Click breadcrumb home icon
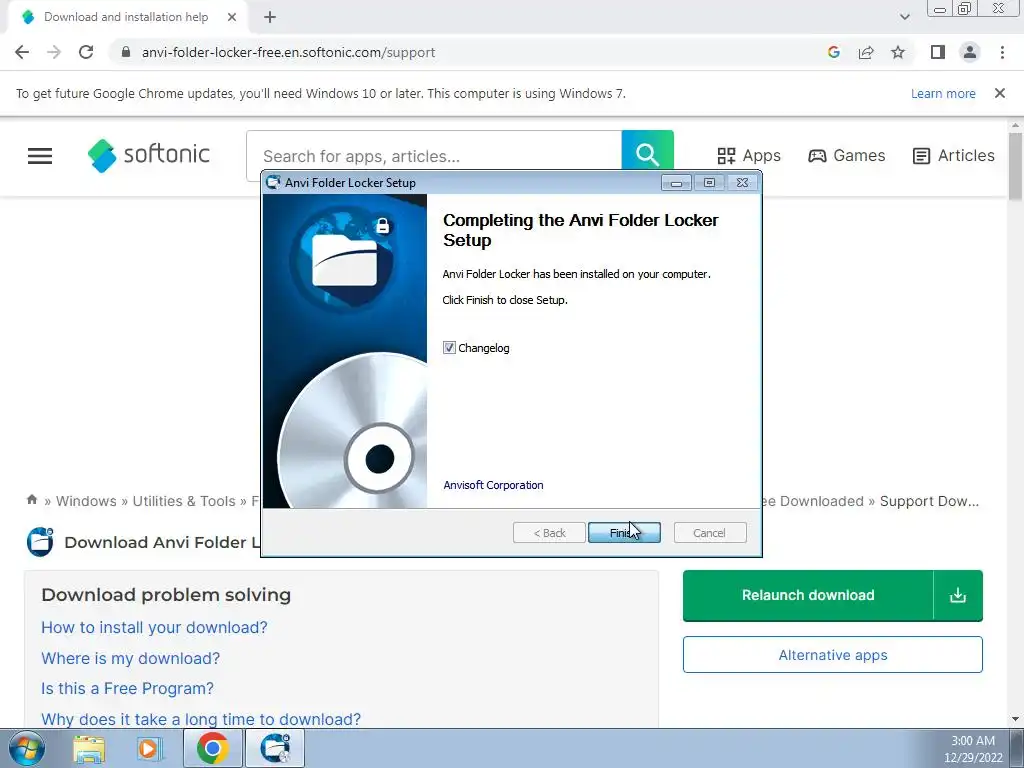Screen dimensions: 1024x768 (32, 500)
